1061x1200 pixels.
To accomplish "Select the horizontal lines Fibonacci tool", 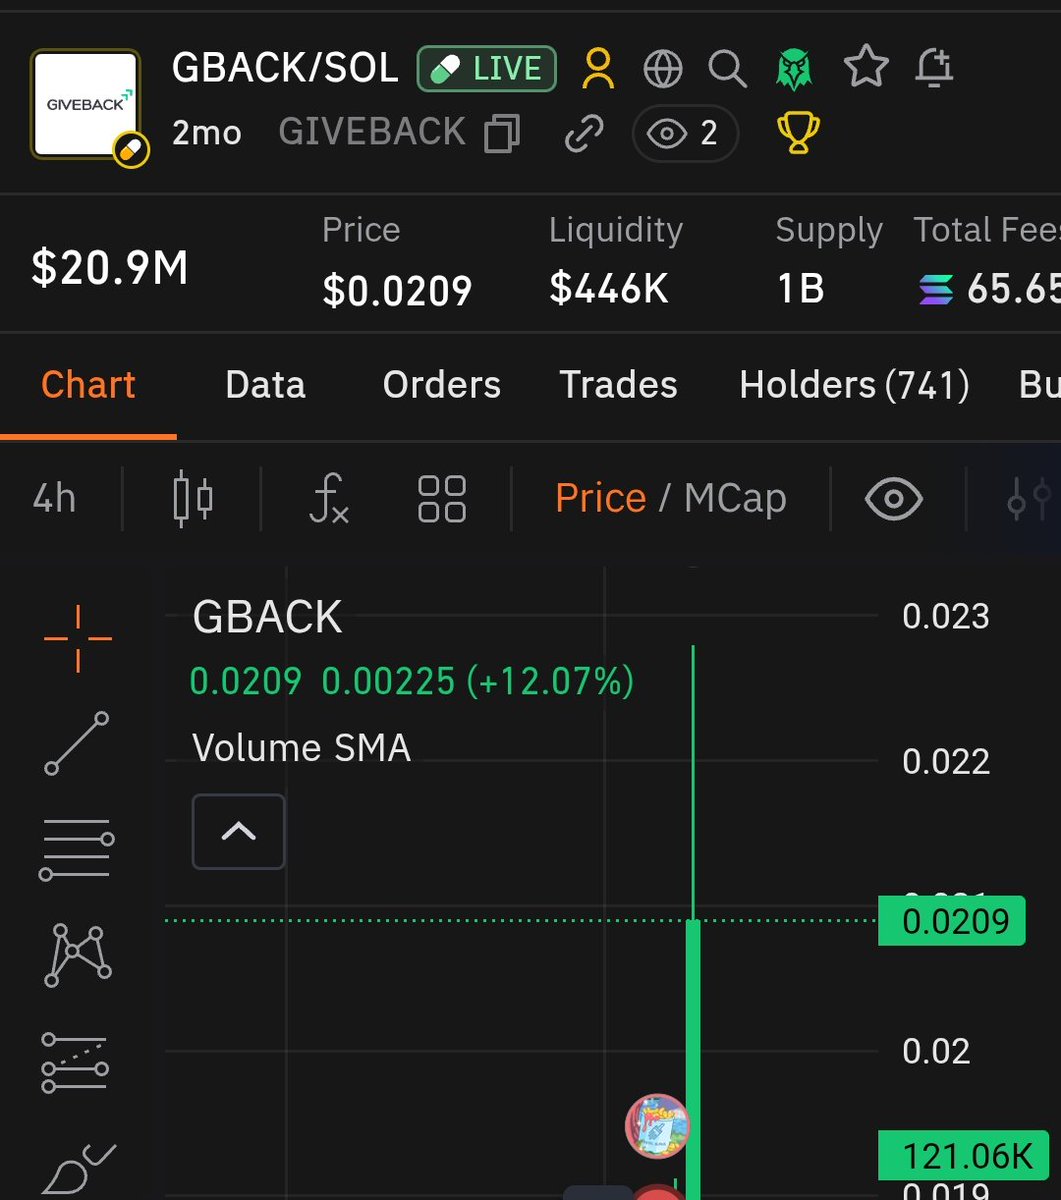I will point(77,849).
